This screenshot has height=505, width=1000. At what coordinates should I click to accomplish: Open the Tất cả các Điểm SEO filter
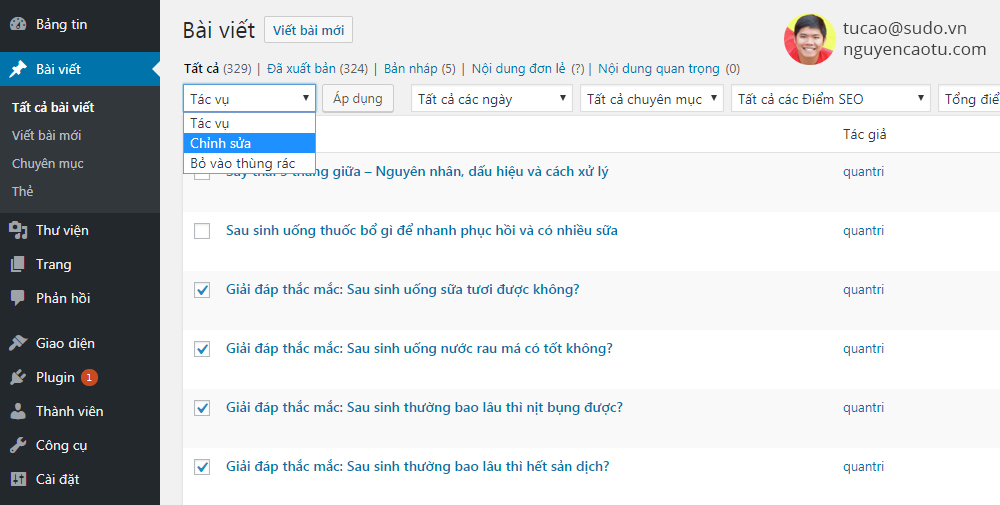pyautogui.click(x=830, y=99)
